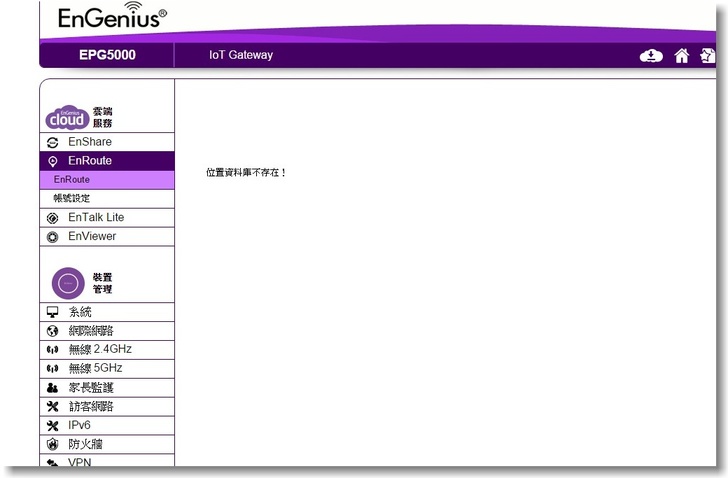
Task: Click the IoT Gateway header text
Action: [x=241, y=55]
